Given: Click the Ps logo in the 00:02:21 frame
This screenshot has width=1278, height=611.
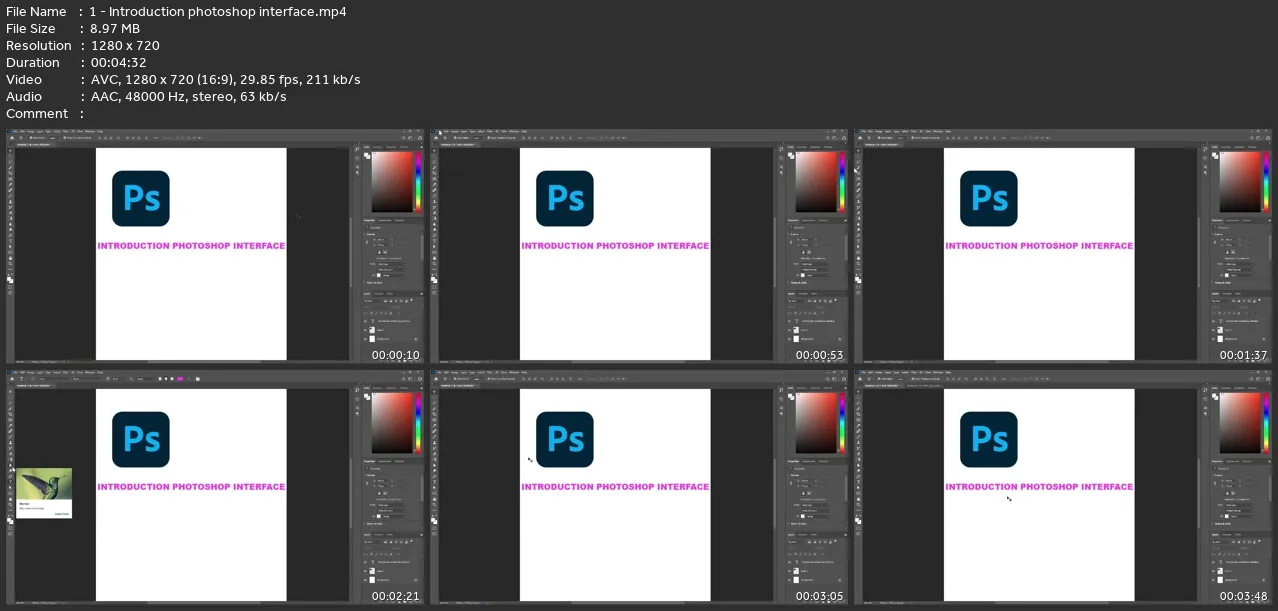Looking at the screenshot, I should point(141,440).
